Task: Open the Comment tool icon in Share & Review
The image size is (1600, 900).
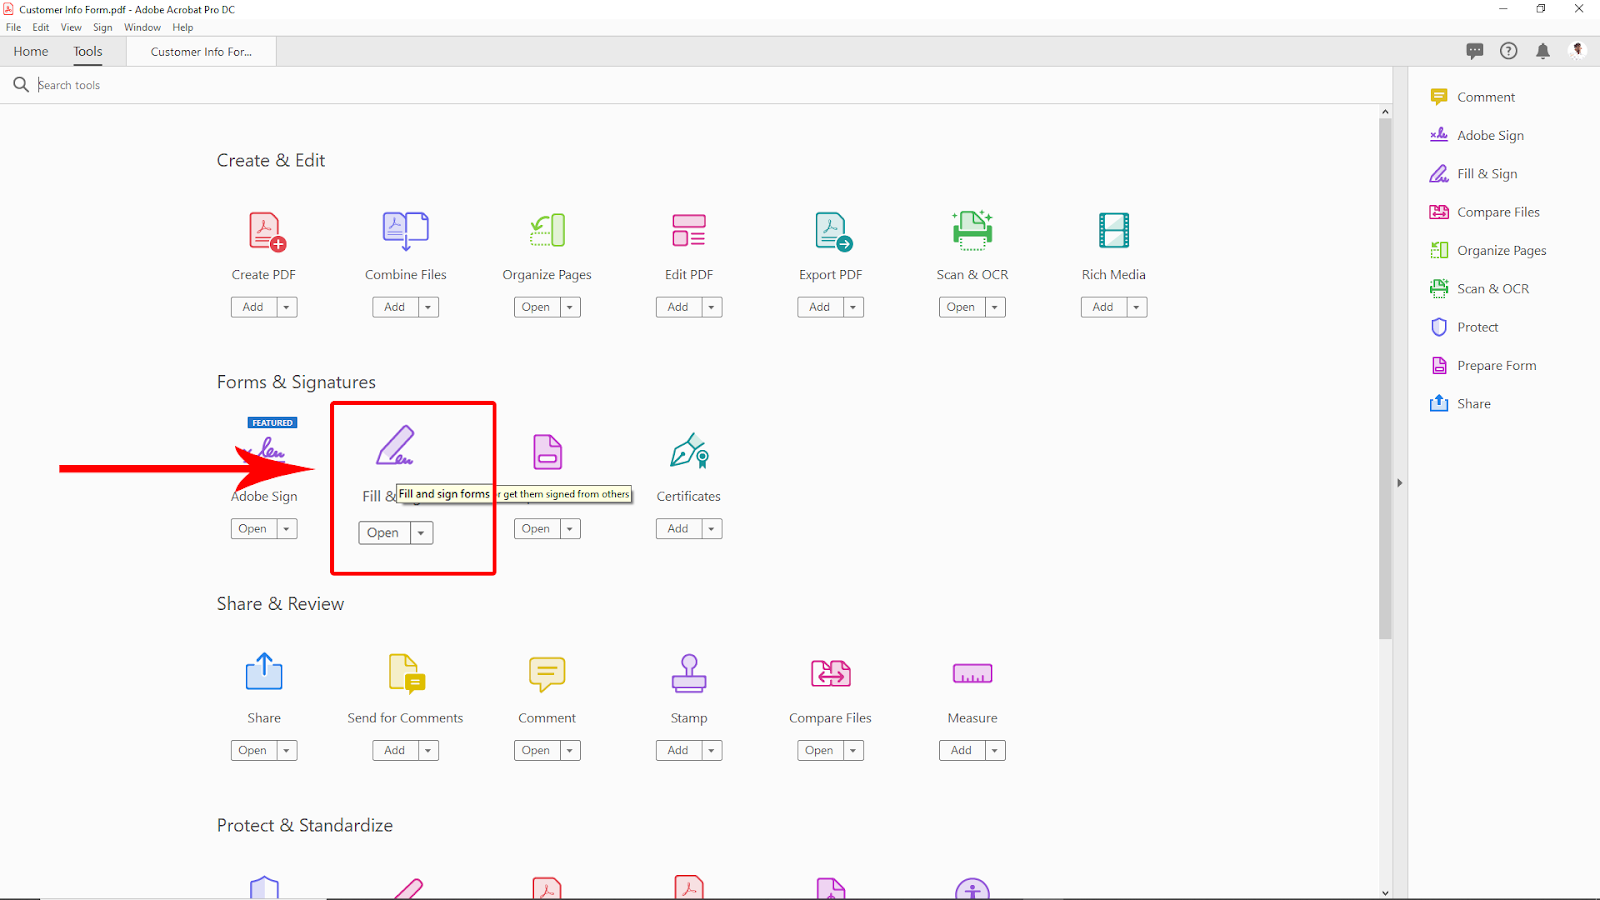Action: coord(547,674)
